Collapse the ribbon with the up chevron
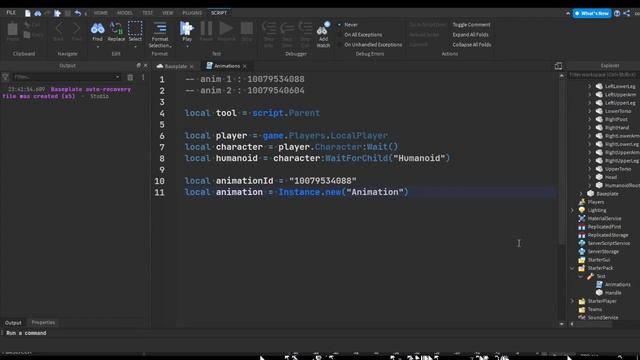Viewport: 640px width, 360px height. 568,13
